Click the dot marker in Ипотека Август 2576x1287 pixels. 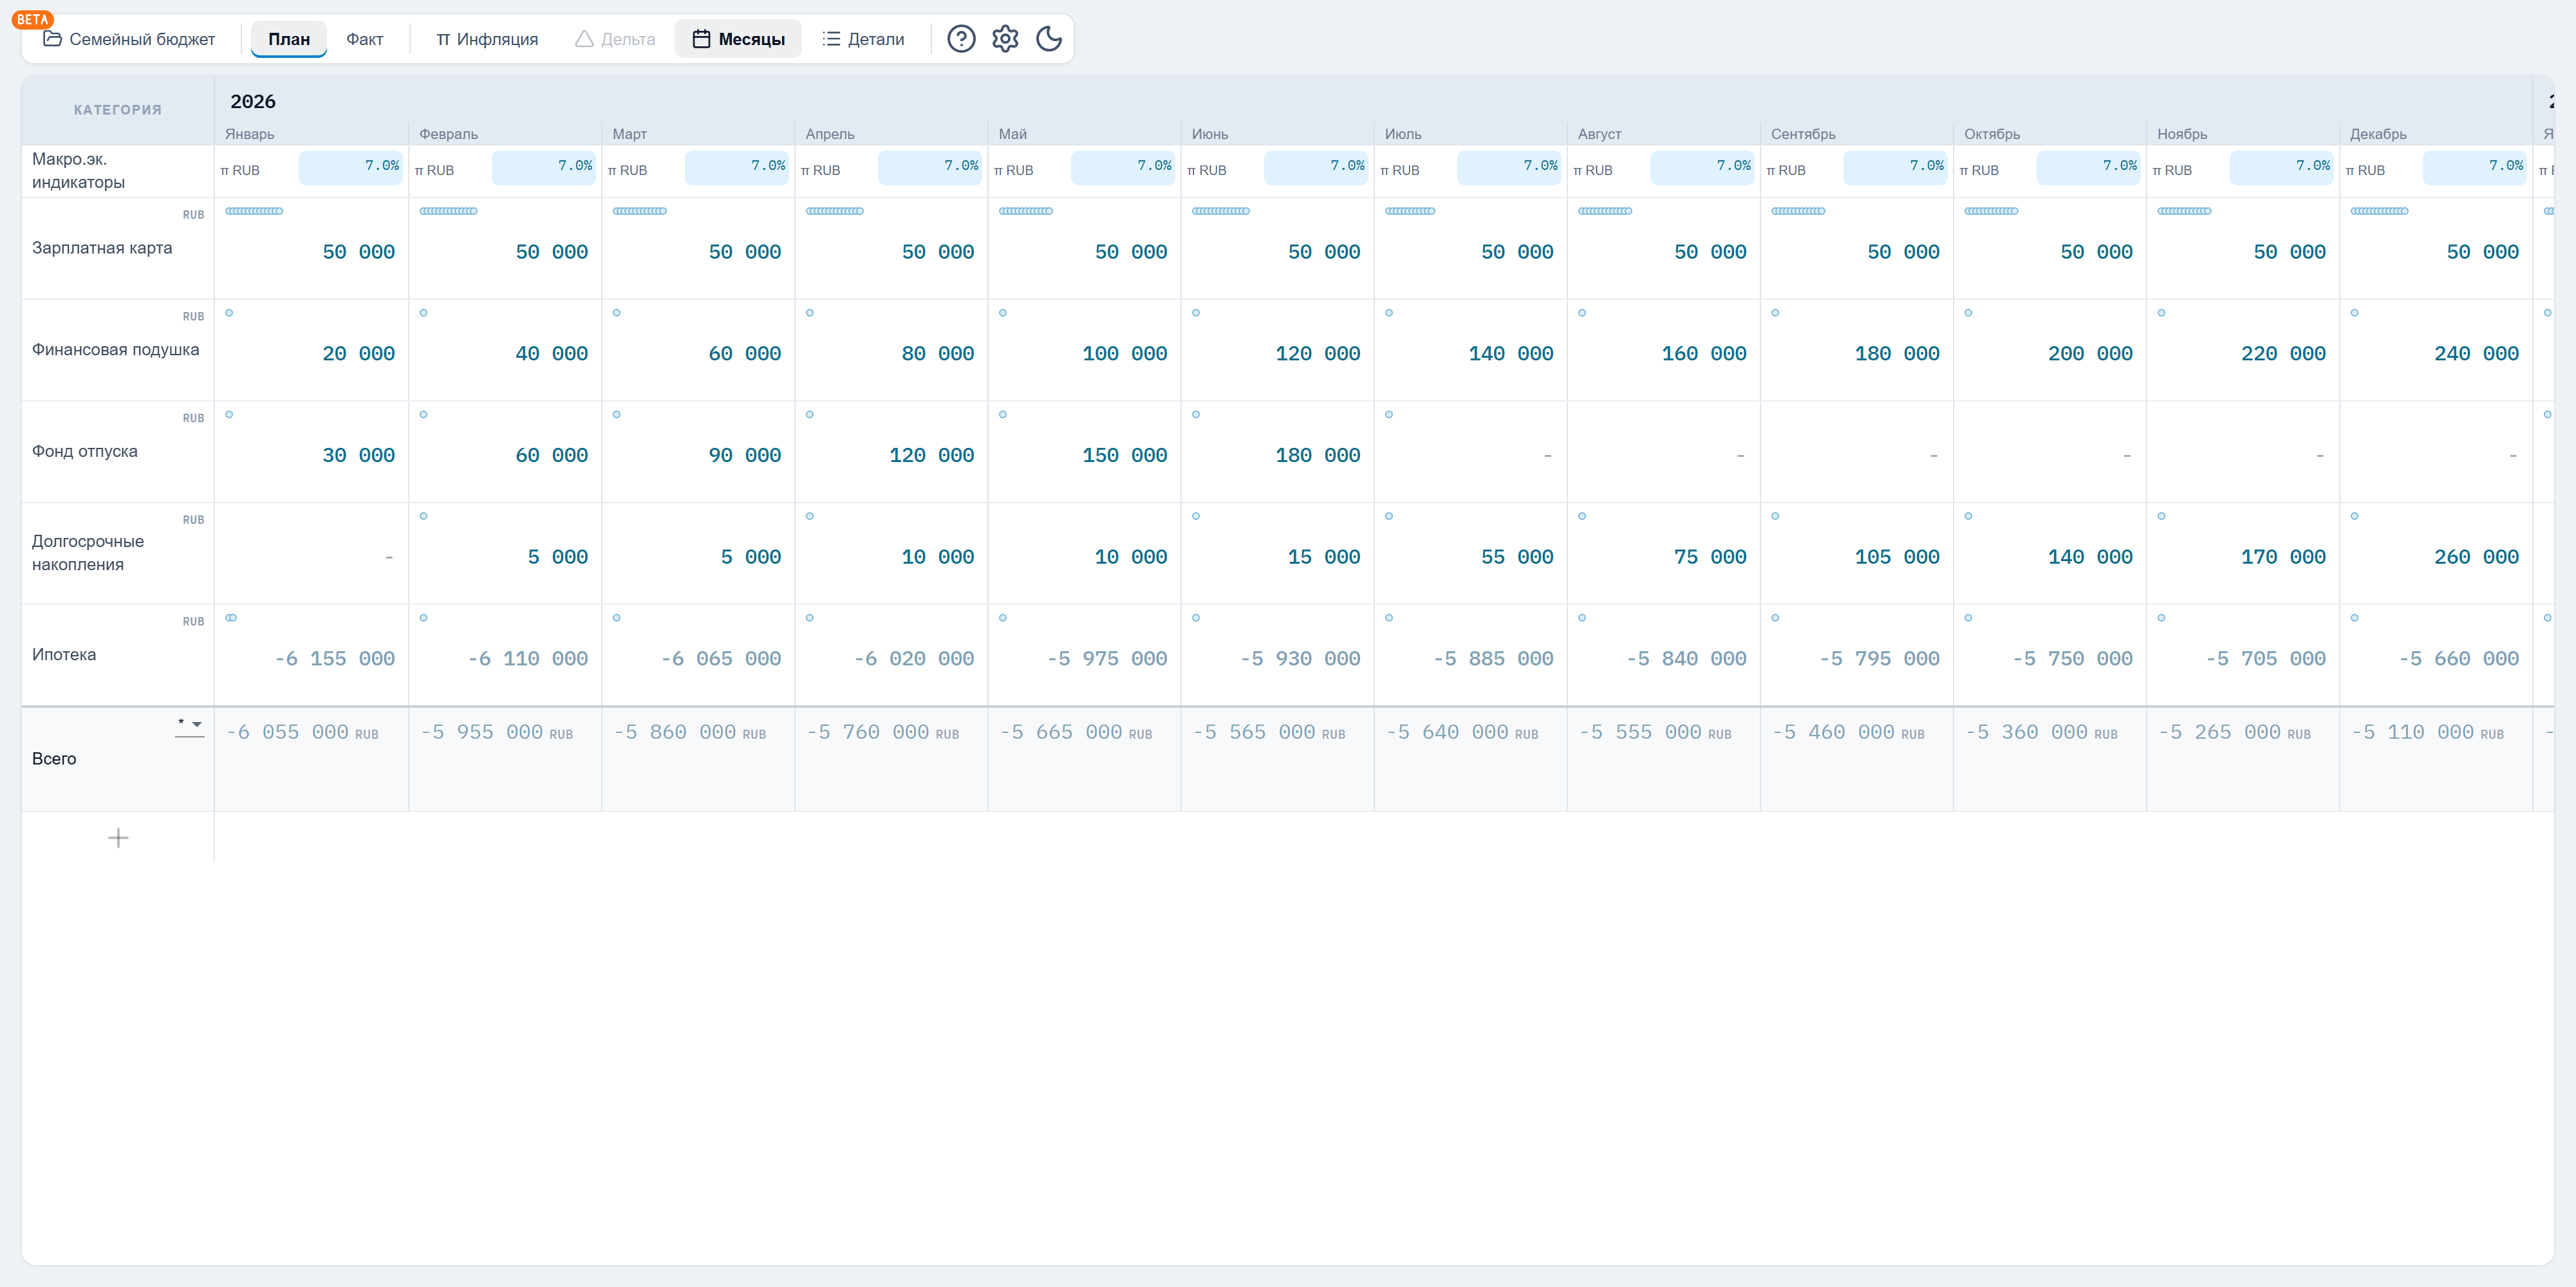(x=1581, y=618)
